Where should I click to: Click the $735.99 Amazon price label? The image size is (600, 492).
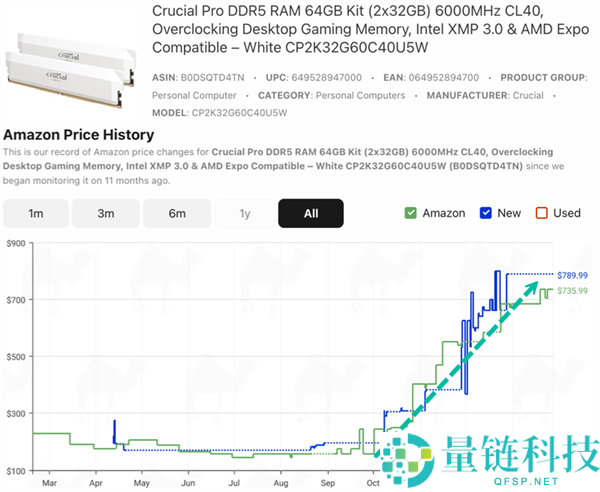pyautogui.click(x=572, y=291)
